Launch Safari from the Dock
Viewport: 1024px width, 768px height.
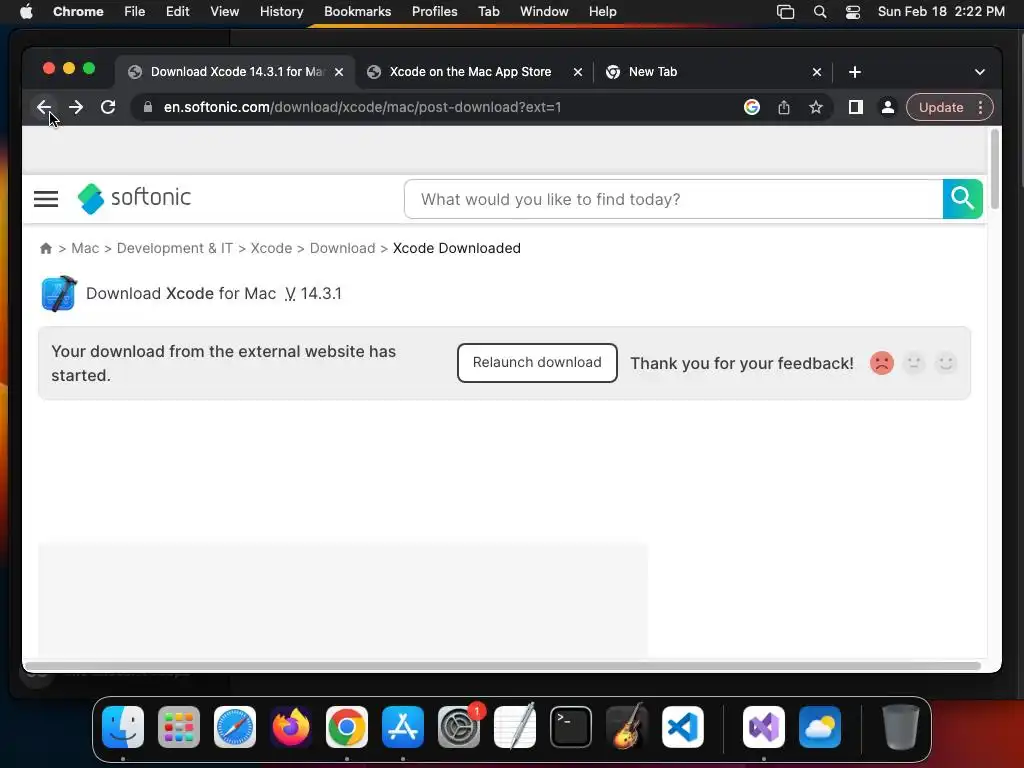pyautogui.click(x=235, y=727)
